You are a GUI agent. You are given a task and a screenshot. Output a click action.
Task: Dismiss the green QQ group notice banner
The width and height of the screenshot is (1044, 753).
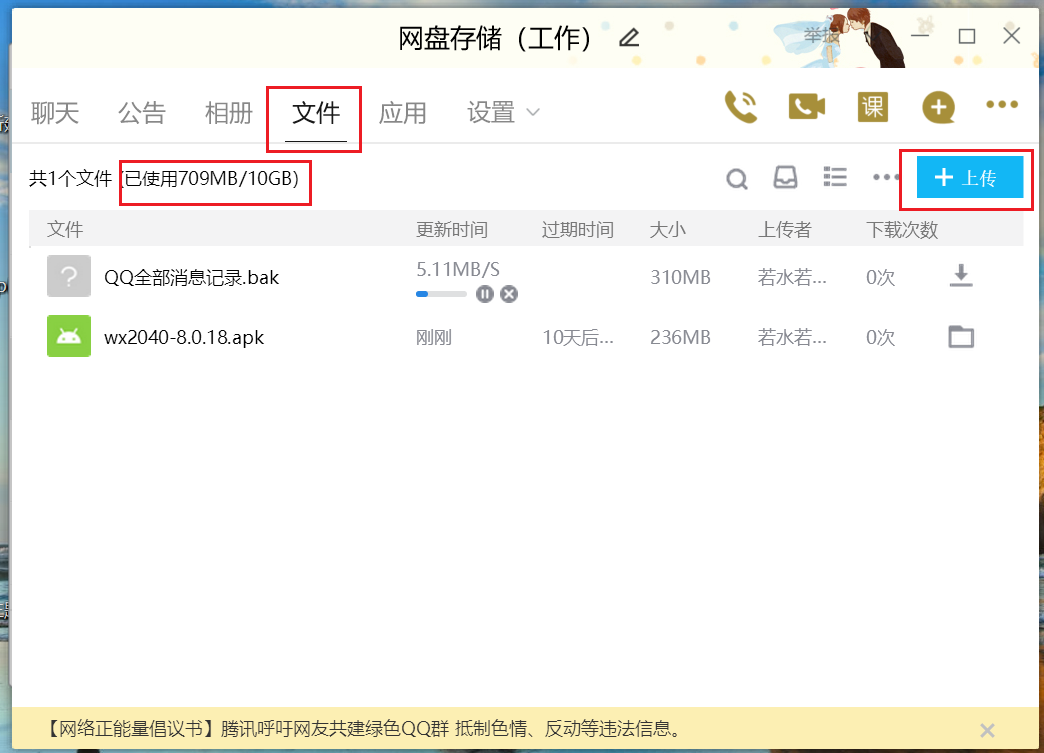point(987,730)
